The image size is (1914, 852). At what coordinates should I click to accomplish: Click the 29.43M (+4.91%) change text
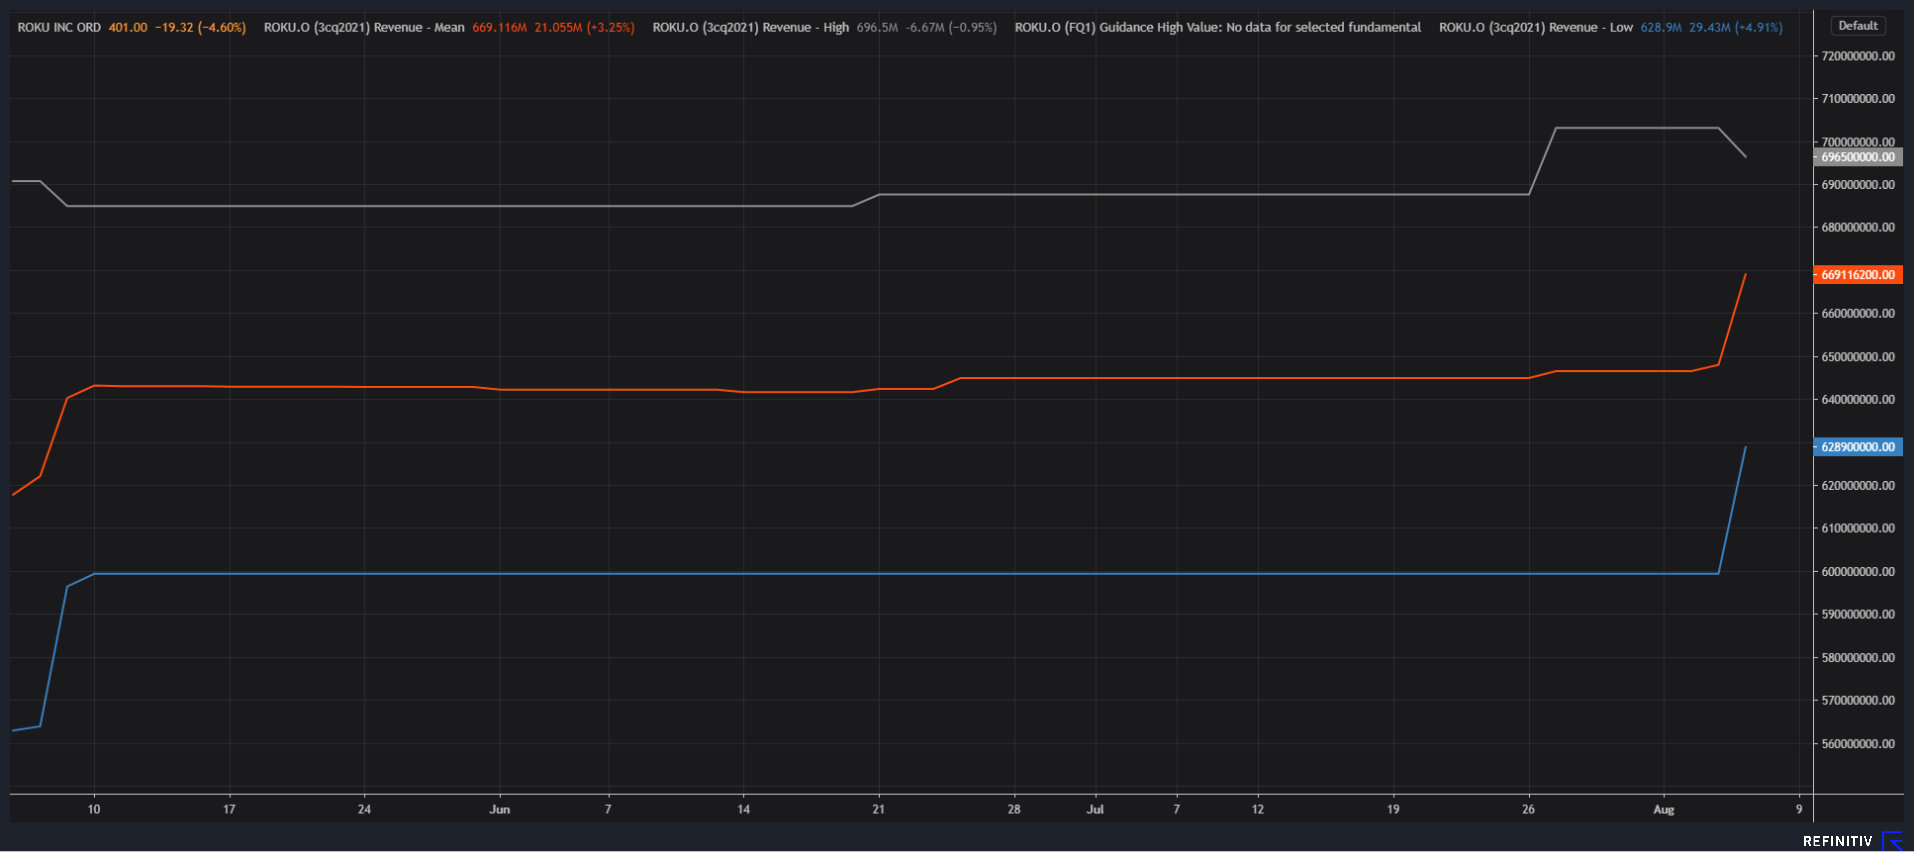(1736, 28)
